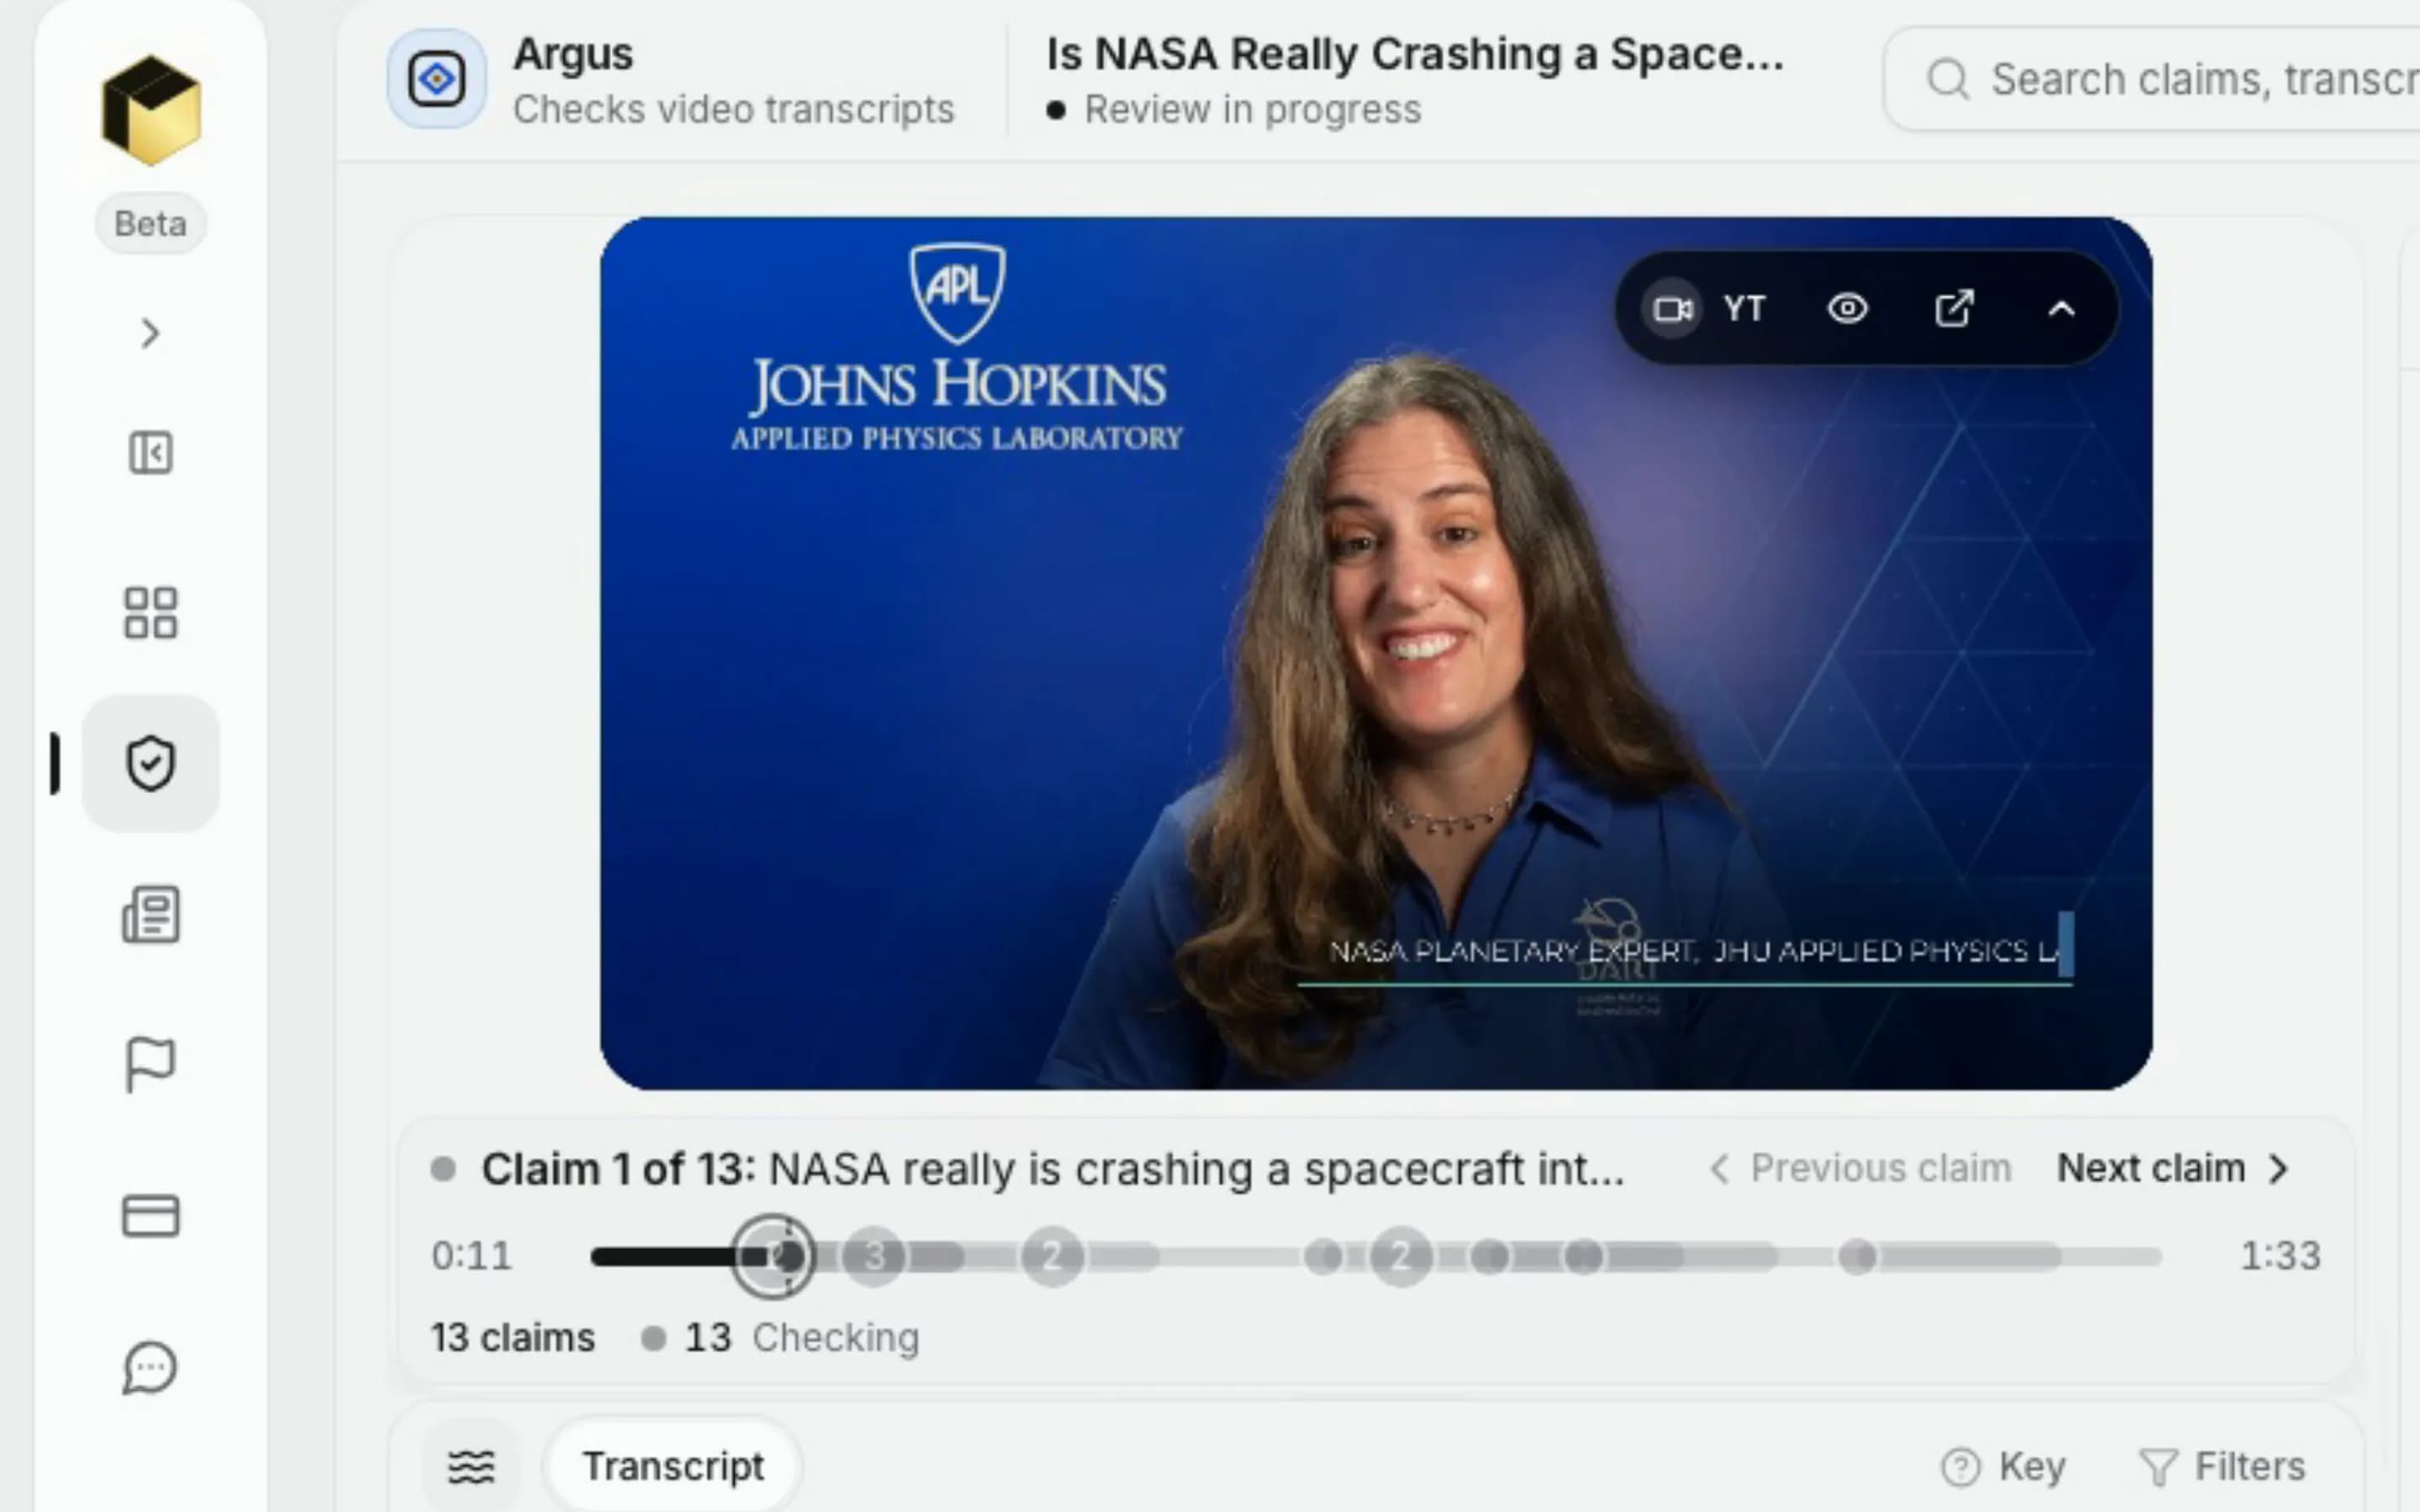Screen dimensions: 2420x1512
Task: Open the credit card billing icon
Action: point(151,1216)
